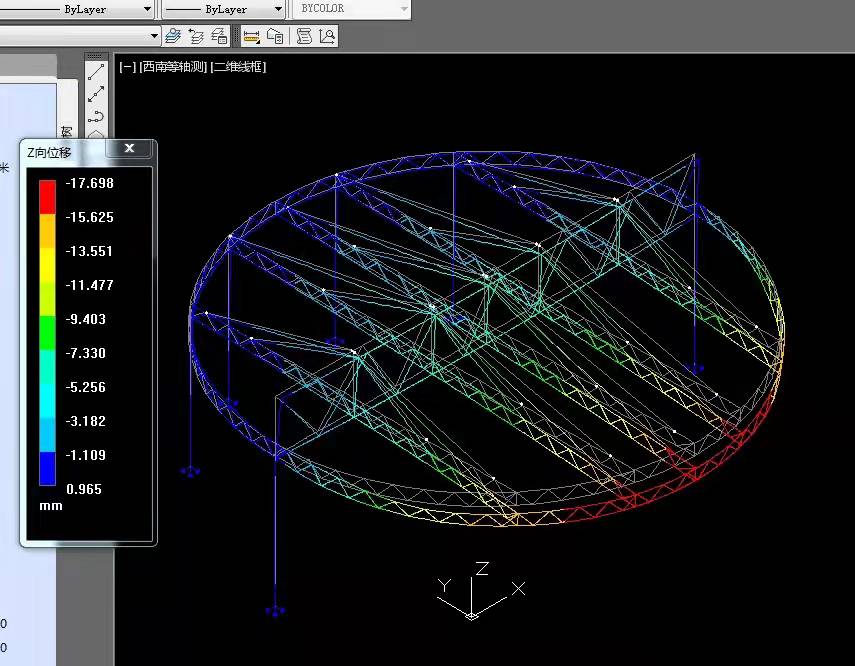Screen dimensions: 855x666
Task: Click the [-] viewport controls label
Action: [x=127, y=67]
